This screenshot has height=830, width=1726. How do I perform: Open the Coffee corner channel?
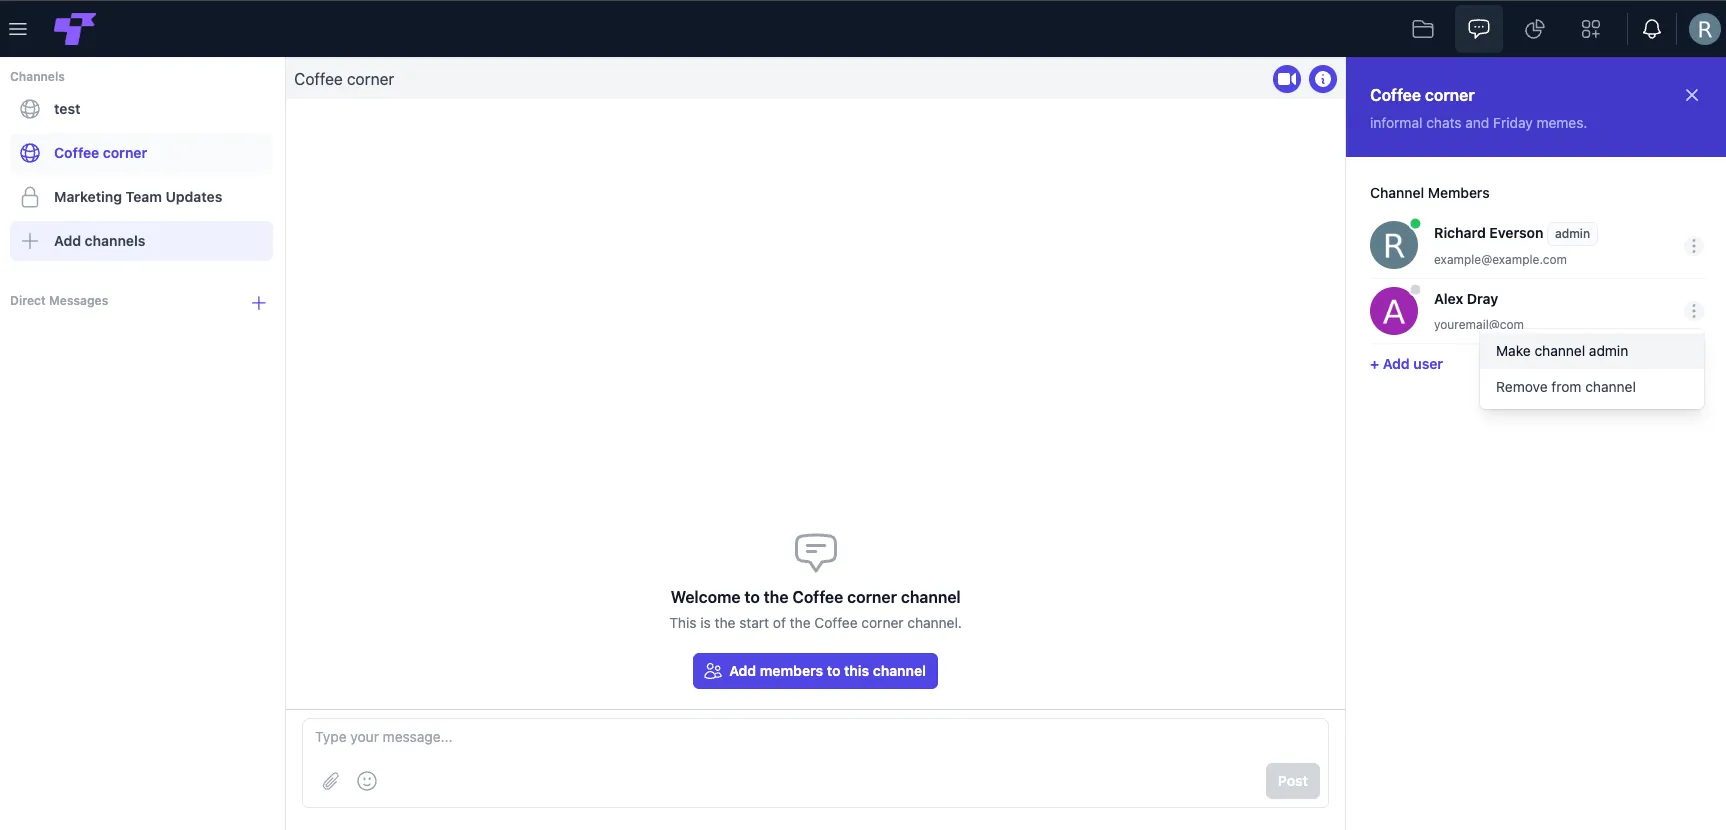coord(141,153)
